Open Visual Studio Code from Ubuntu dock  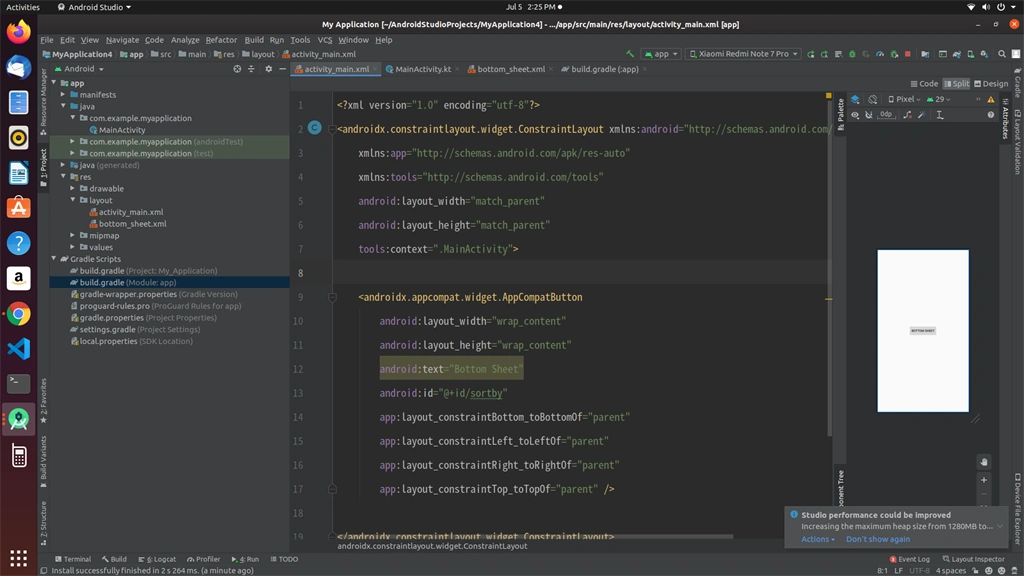(18, 349)
